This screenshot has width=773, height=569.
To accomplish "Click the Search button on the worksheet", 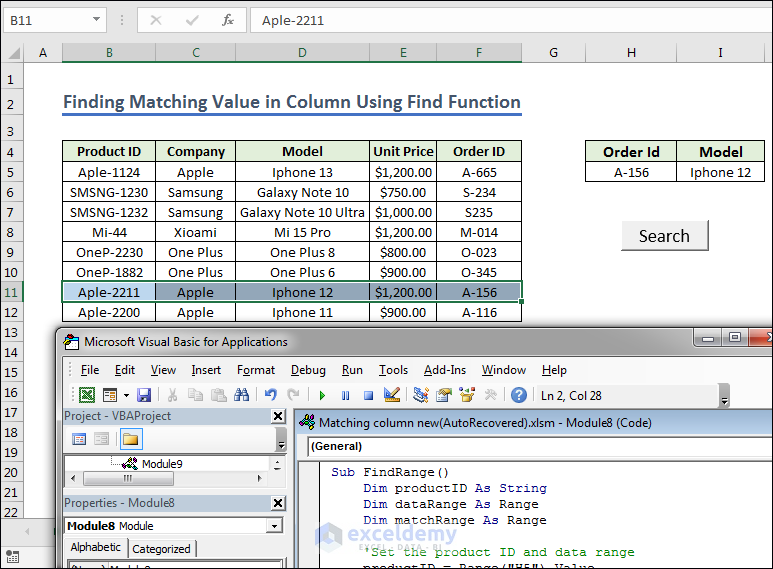I will tap(664, 236).
